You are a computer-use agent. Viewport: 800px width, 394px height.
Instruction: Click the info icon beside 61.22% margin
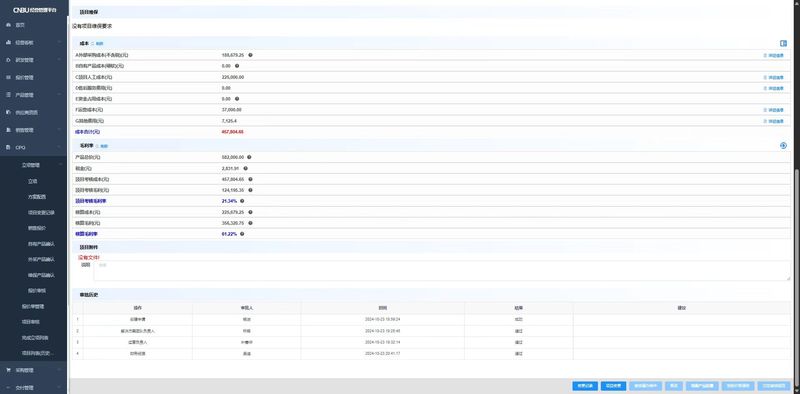pos(242,234)
